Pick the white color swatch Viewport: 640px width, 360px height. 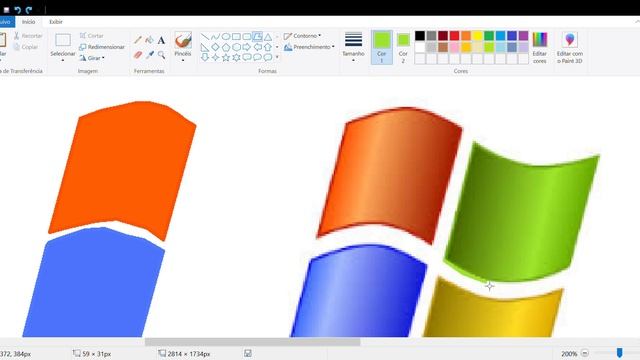[x=420, y=47]
